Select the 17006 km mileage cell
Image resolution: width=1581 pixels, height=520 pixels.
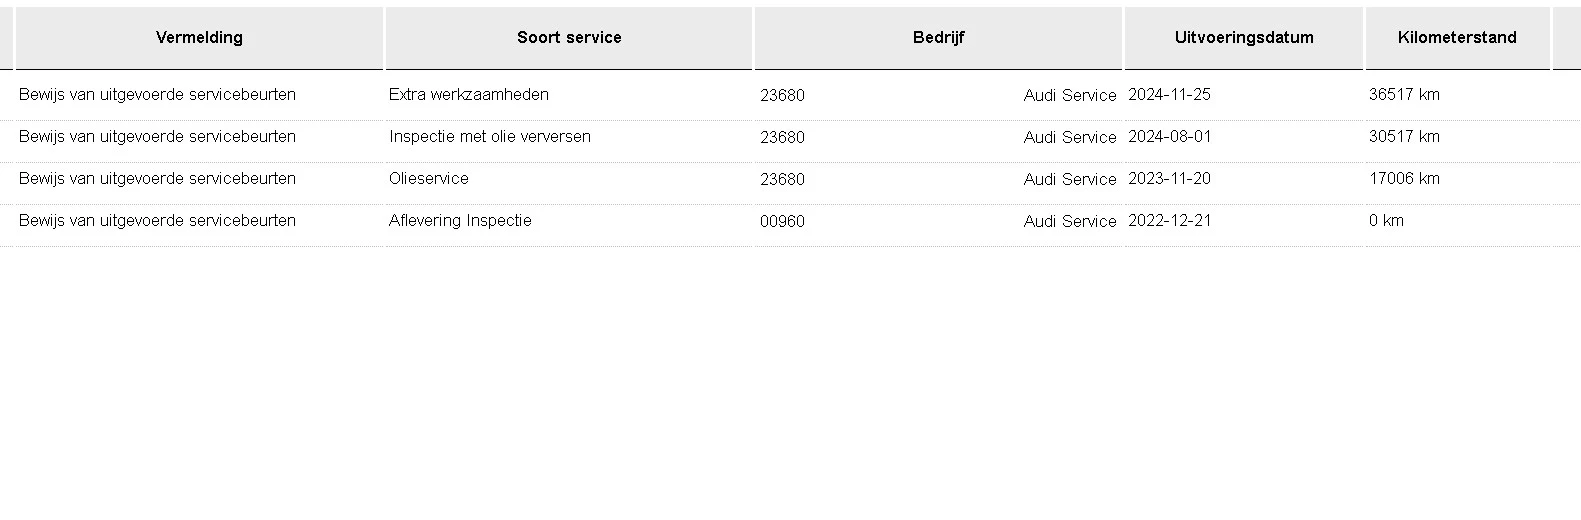pyautogui.click(x=1404, y=179)
